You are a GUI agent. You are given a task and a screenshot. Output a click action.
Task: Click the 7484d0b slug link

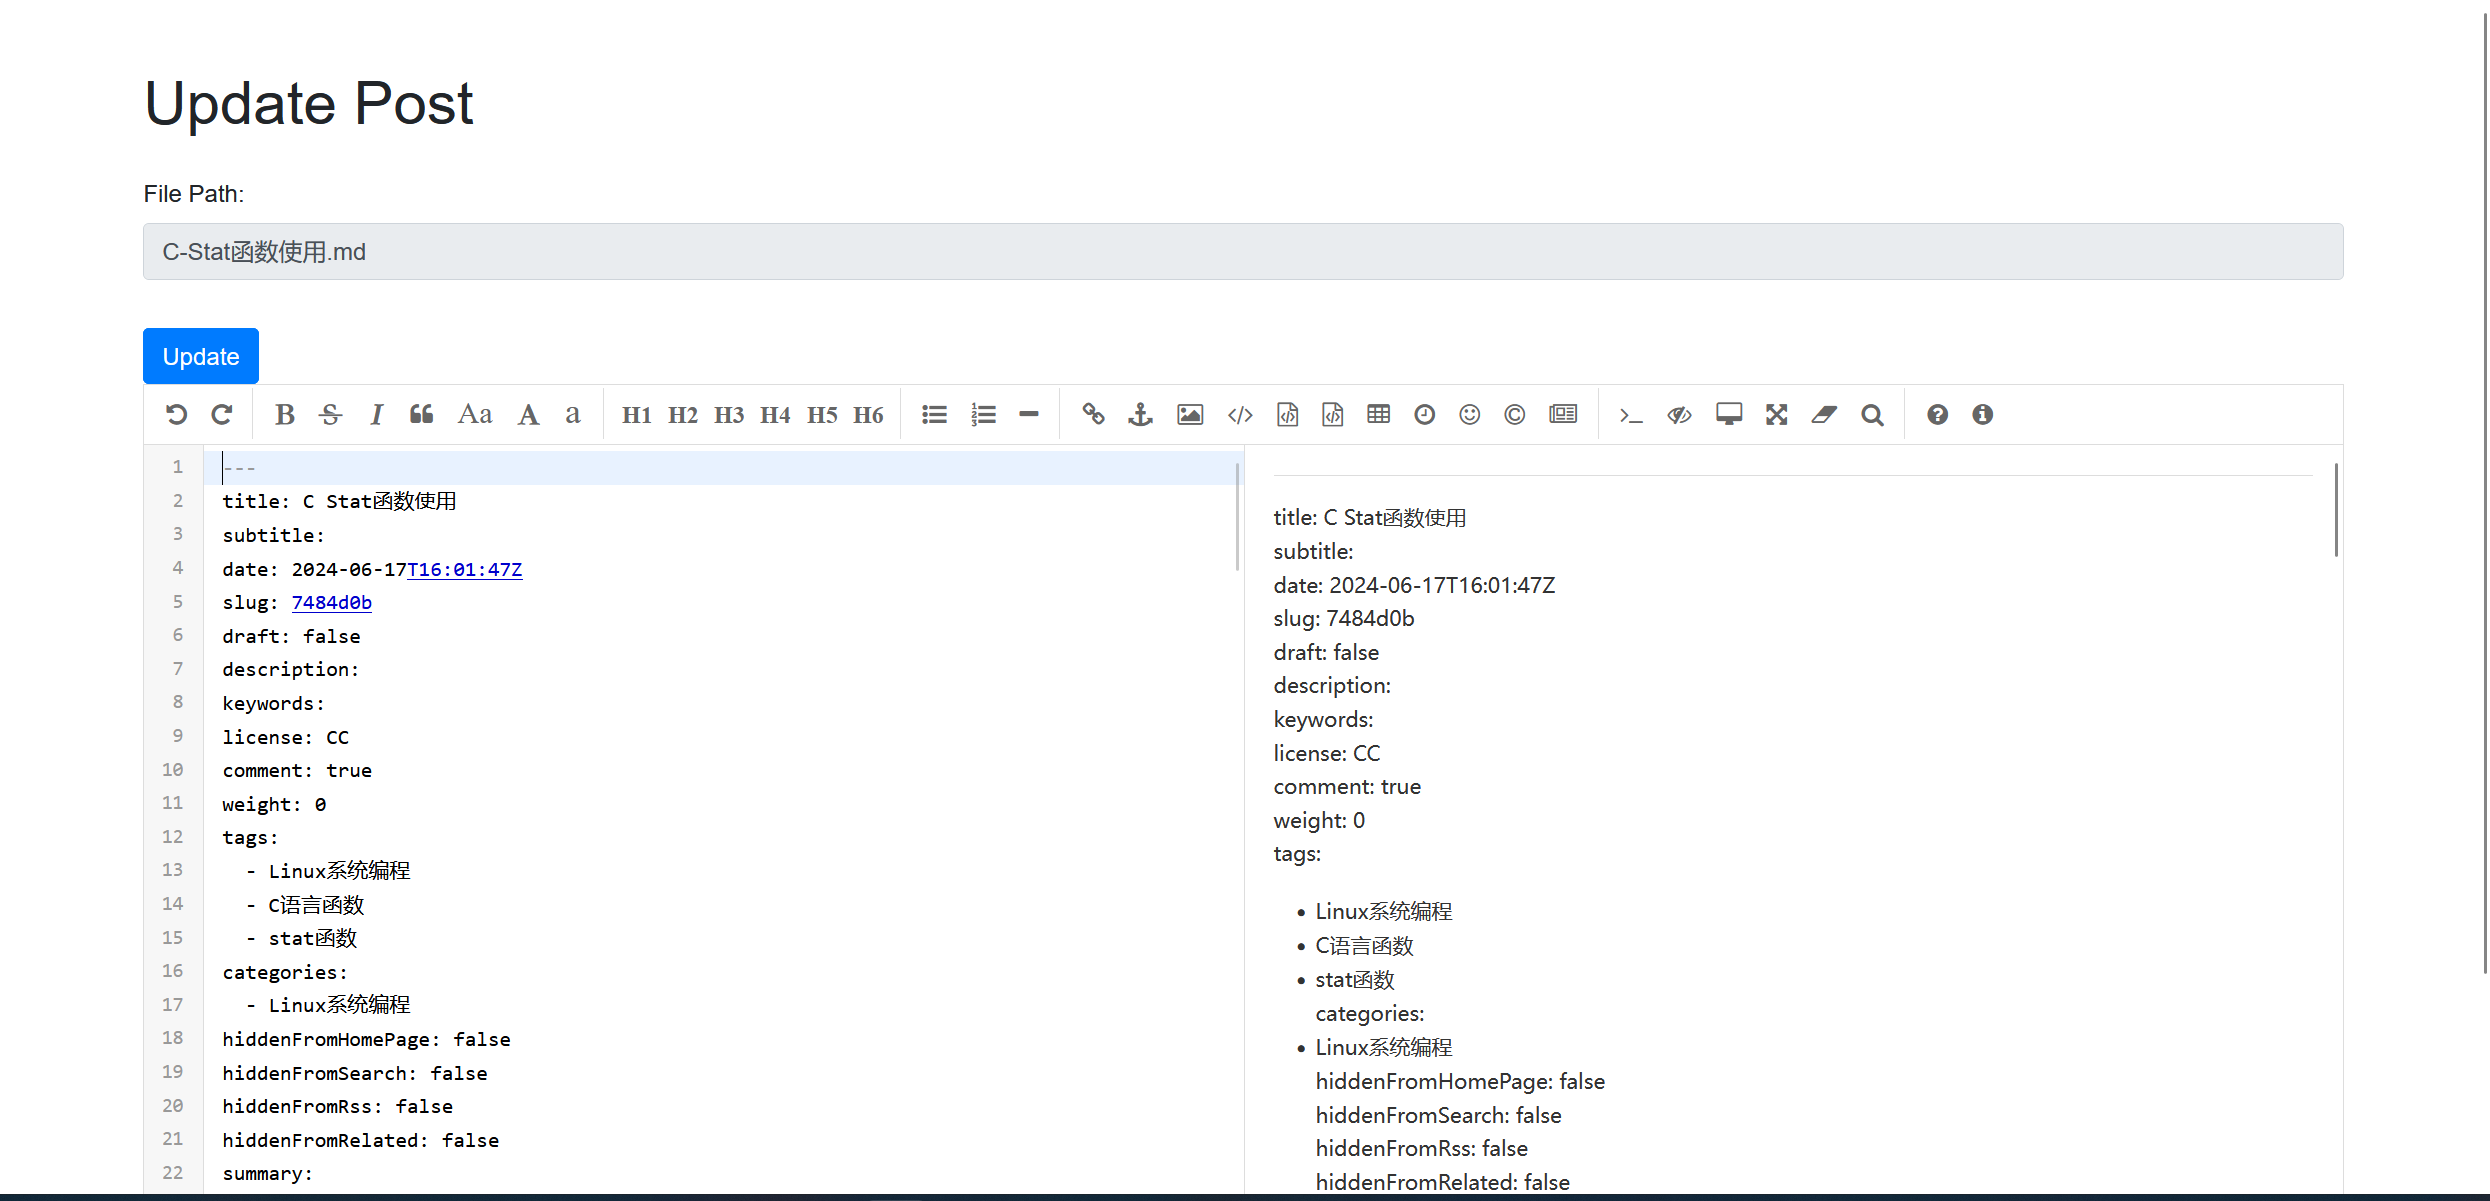332,603
